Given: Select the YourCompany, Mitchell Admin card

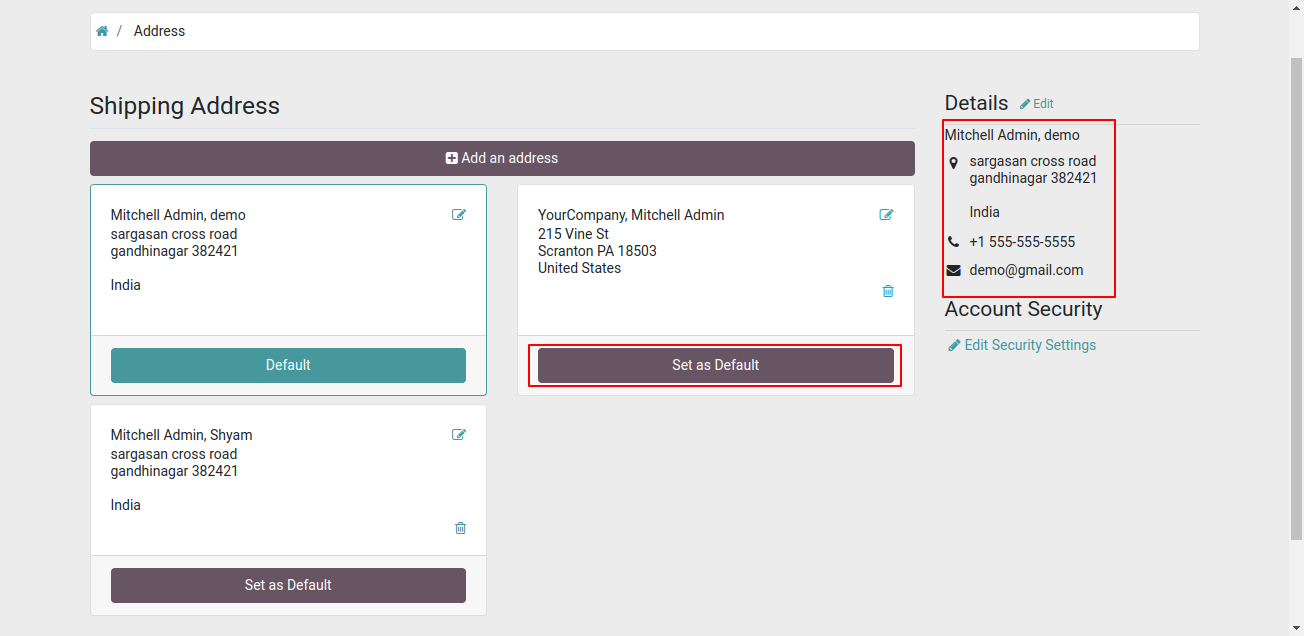Looking at the screenshot, I should click(716, 260).
